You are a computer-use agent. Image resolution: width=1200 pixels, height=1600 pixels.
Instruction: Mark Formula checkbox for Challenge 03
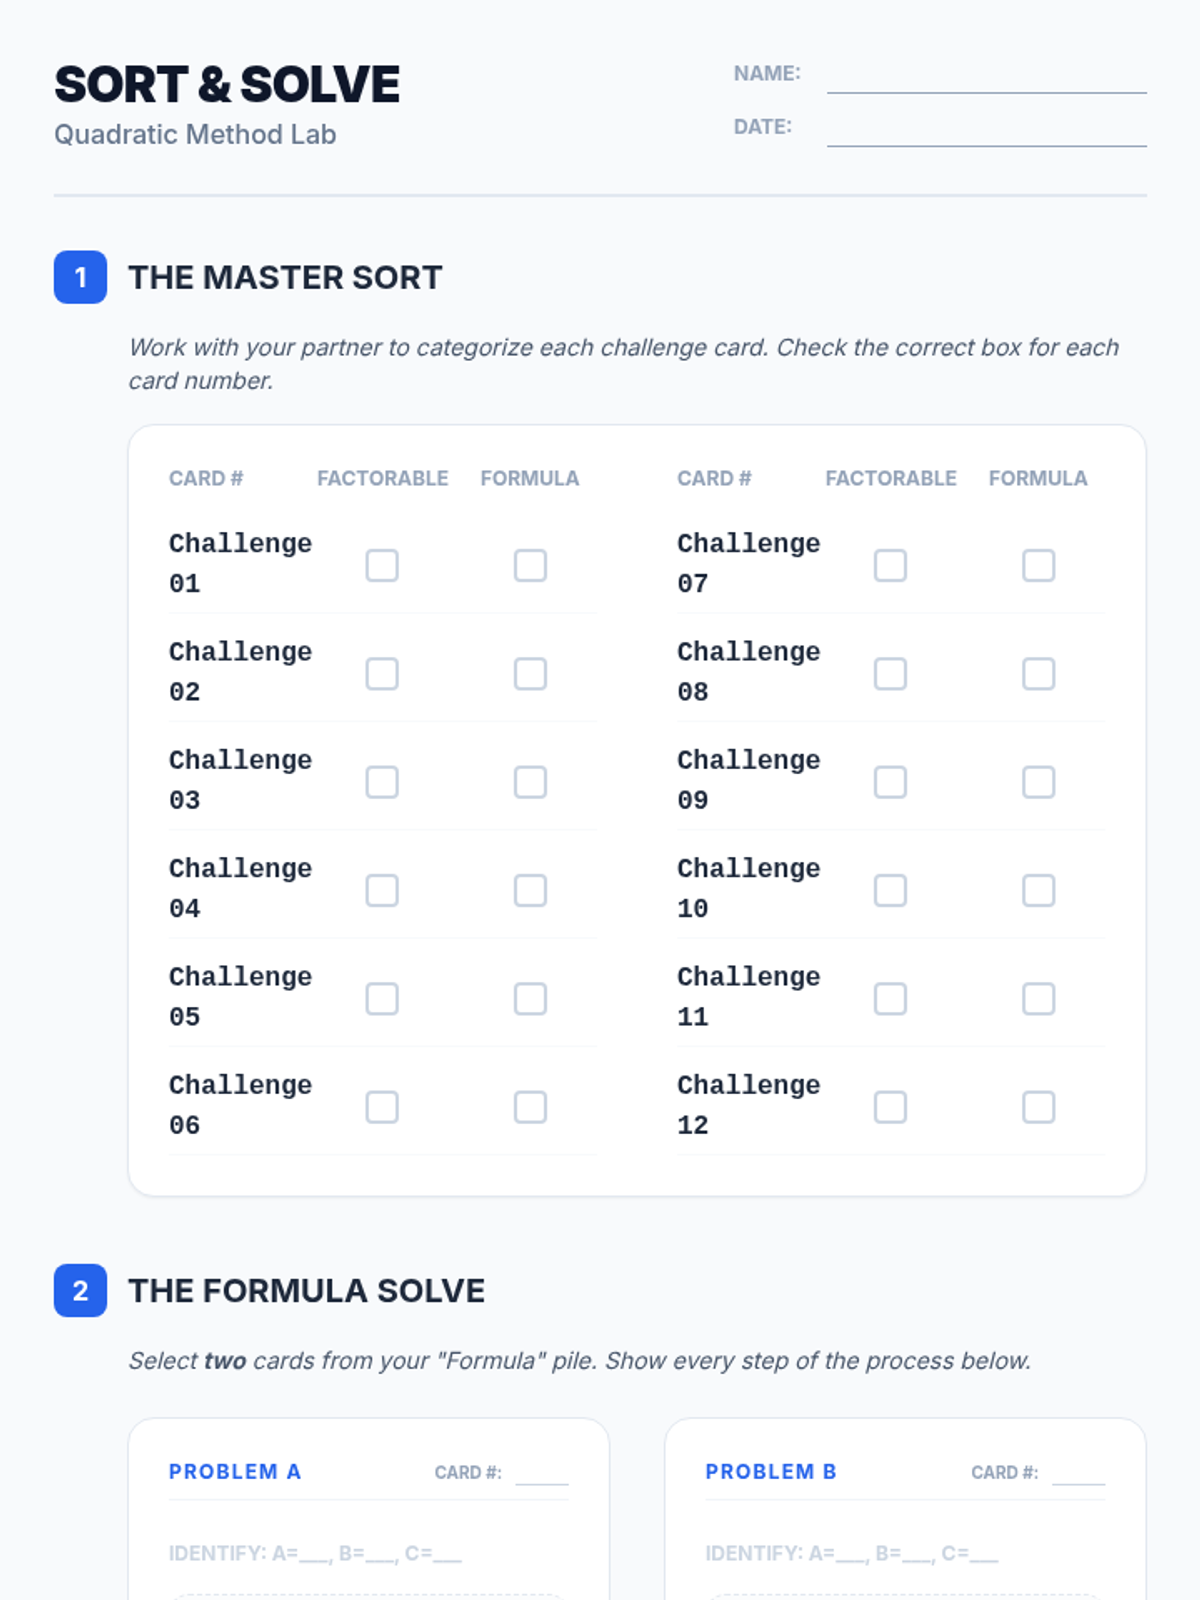click(530, 782)
